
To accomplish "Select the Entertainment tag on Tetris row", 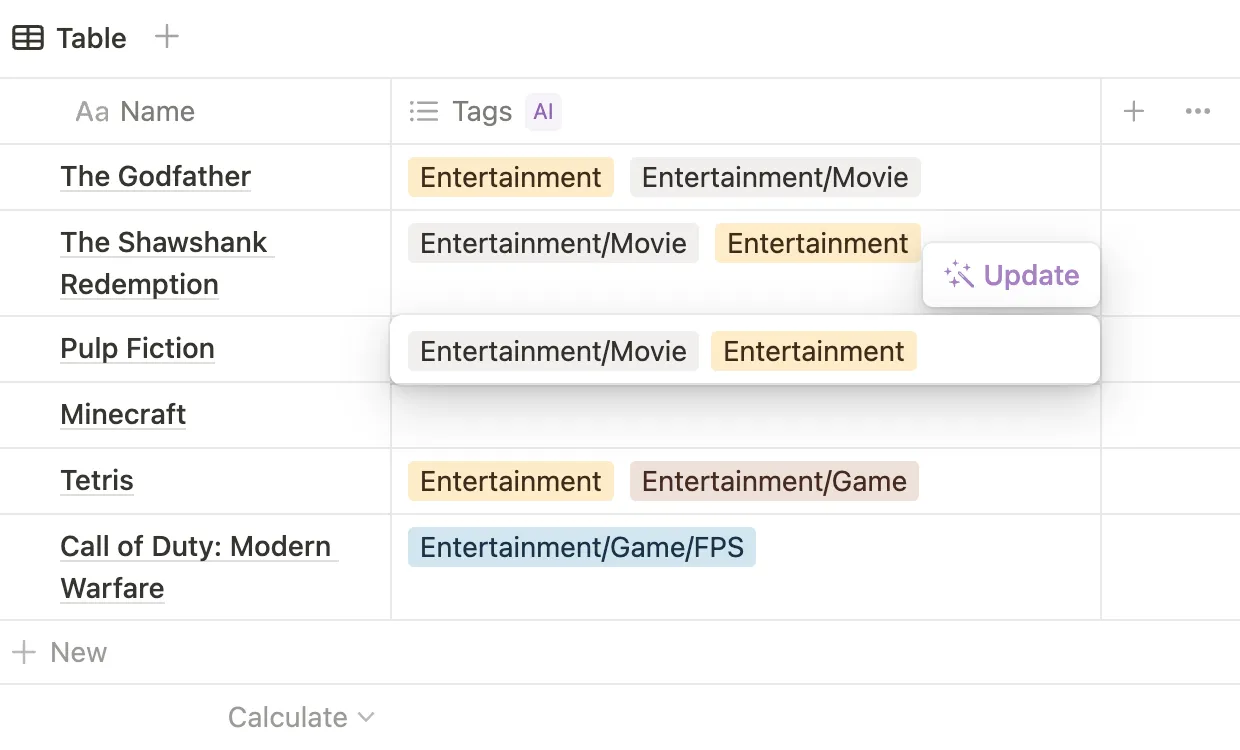I will [x=510, y=481].
